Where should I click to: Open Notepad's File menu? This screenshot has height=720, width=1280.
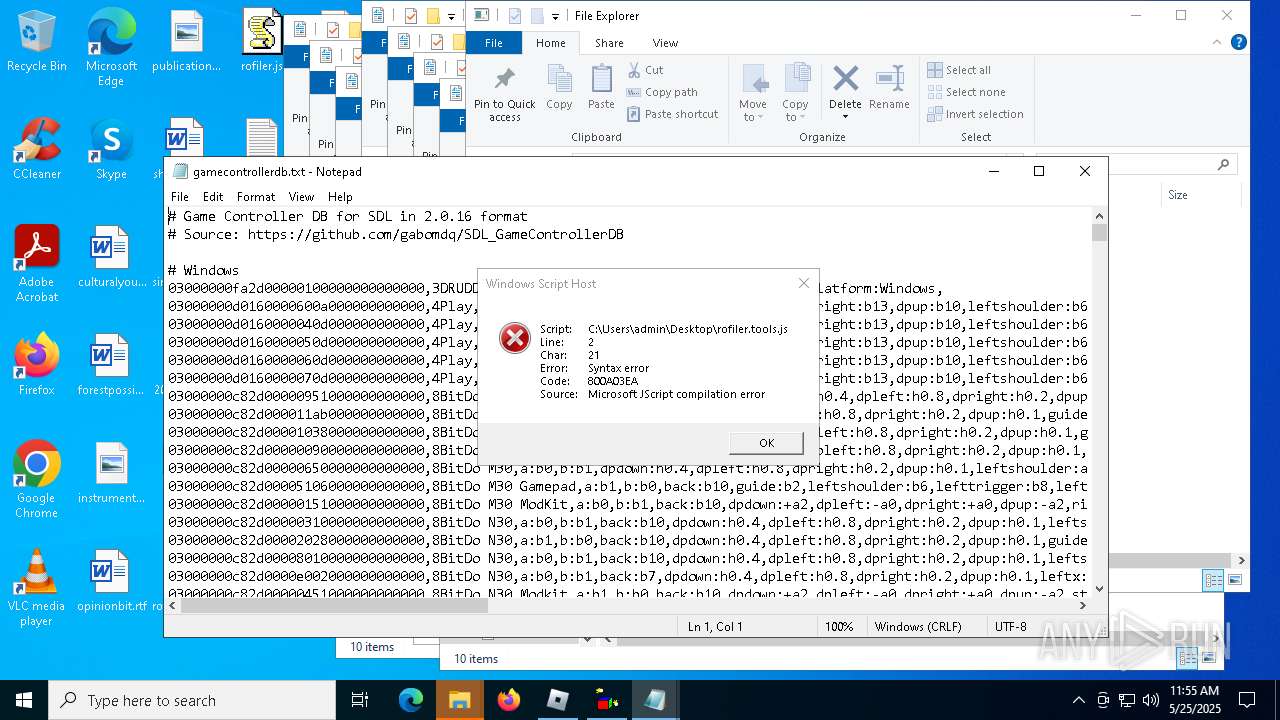tap(180, 197)
